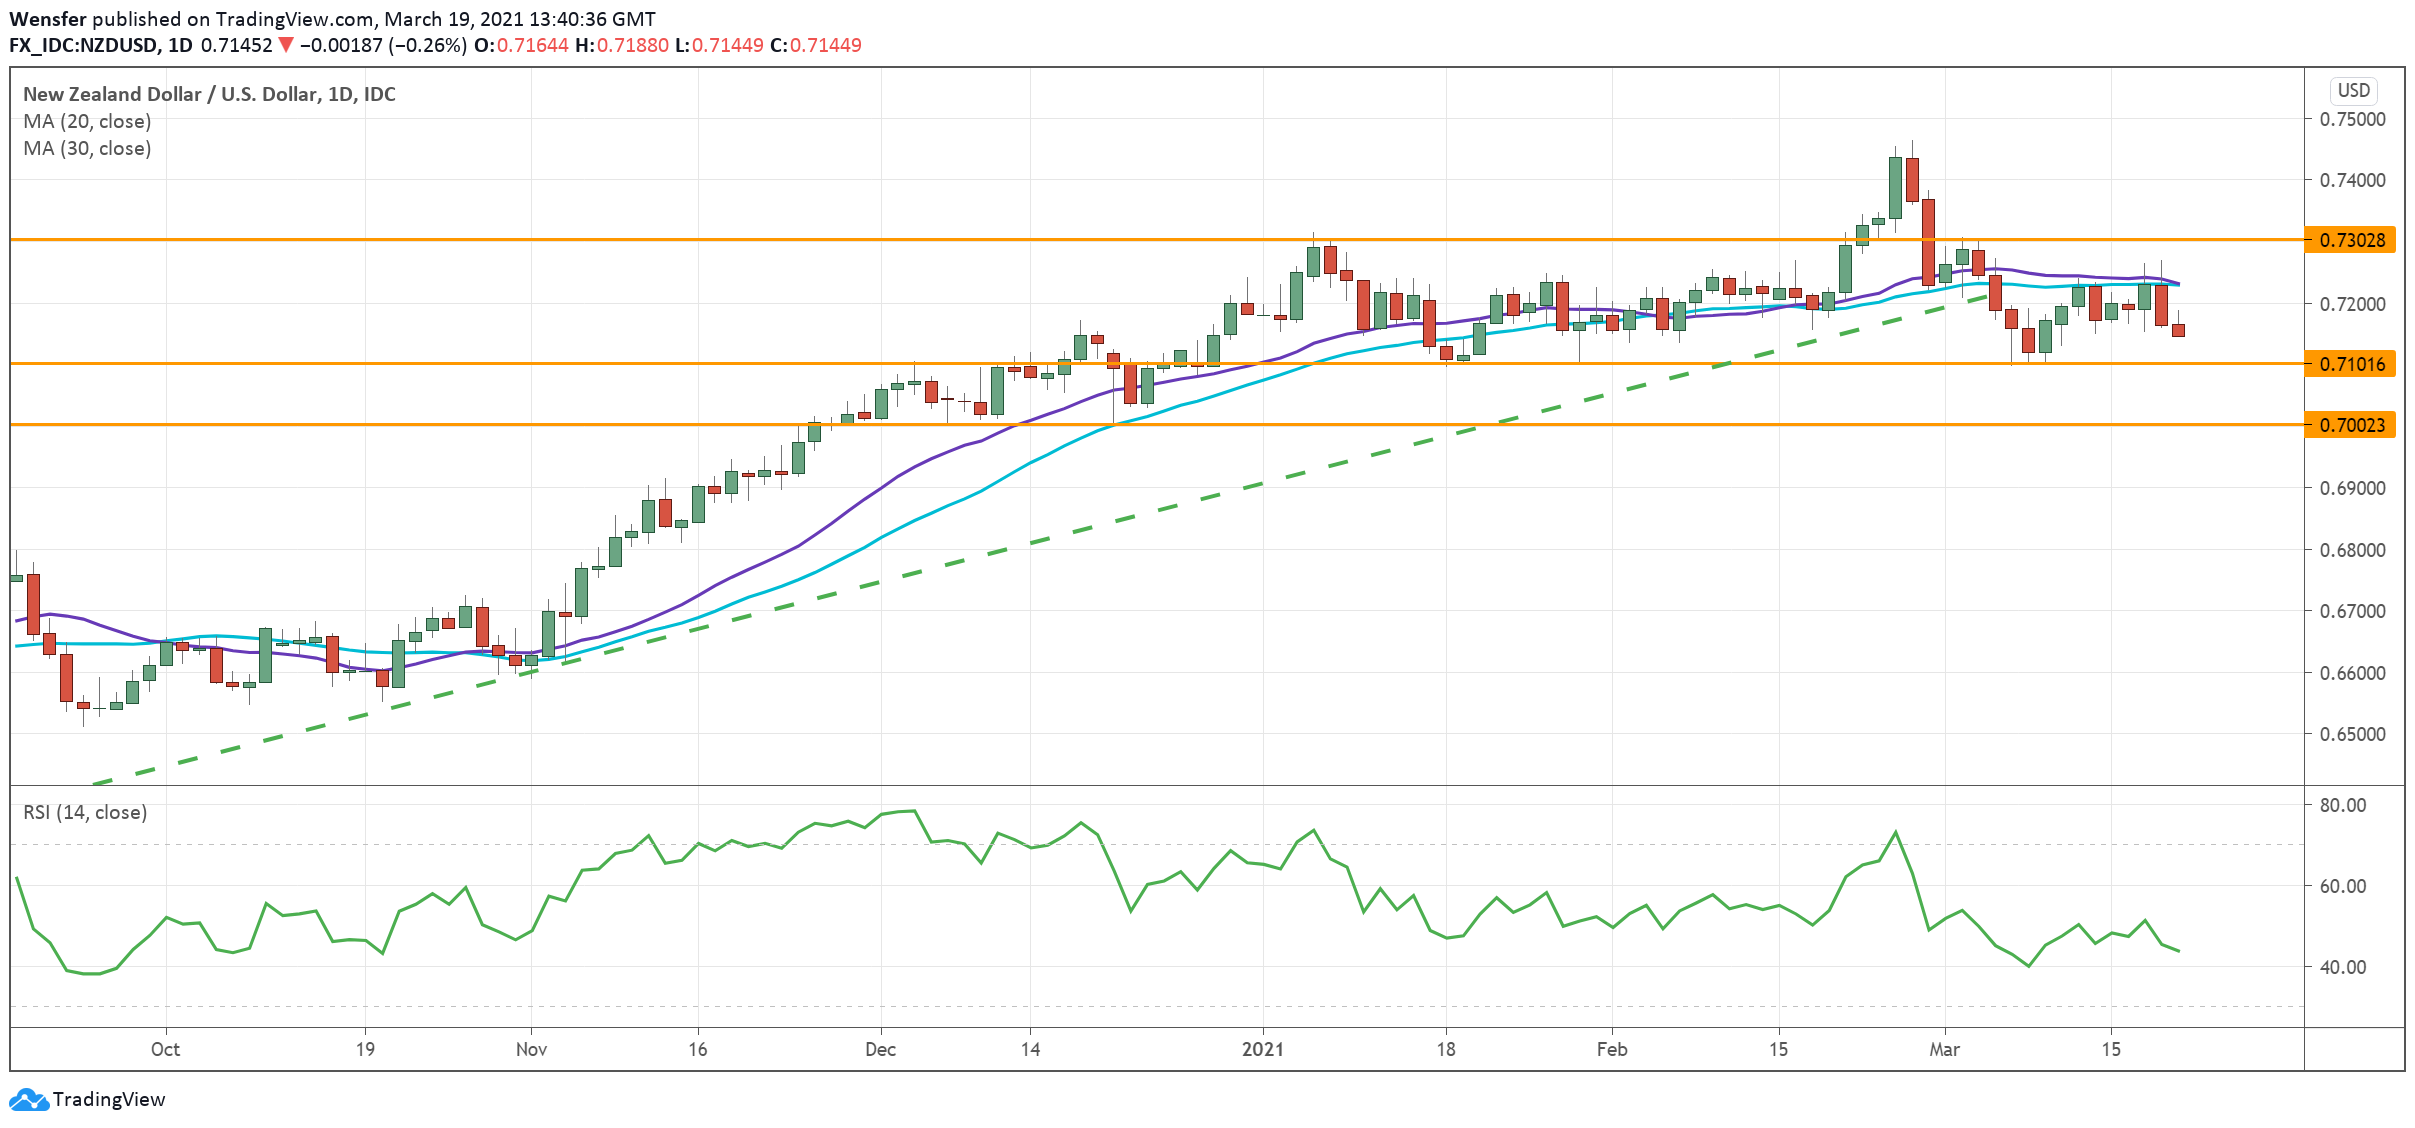Open the Wensfer author profile

coord(47,17)
